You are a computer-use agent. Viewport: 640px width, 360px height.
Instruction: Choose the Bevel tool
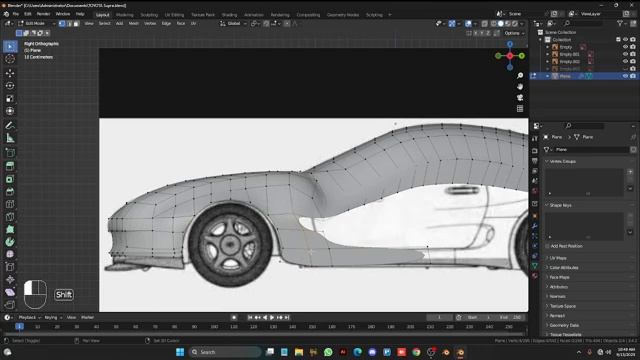pyautogui.click(x=10, y=191)
